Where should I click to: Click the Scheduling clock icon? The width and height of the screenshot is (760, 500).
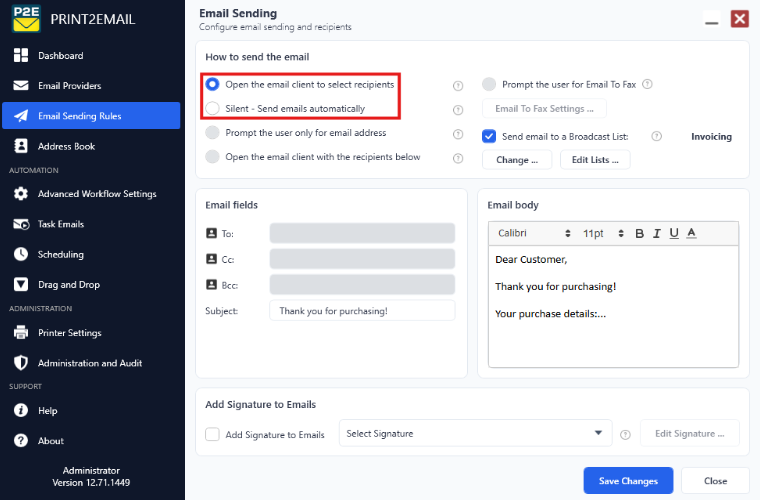pos(21,254)
